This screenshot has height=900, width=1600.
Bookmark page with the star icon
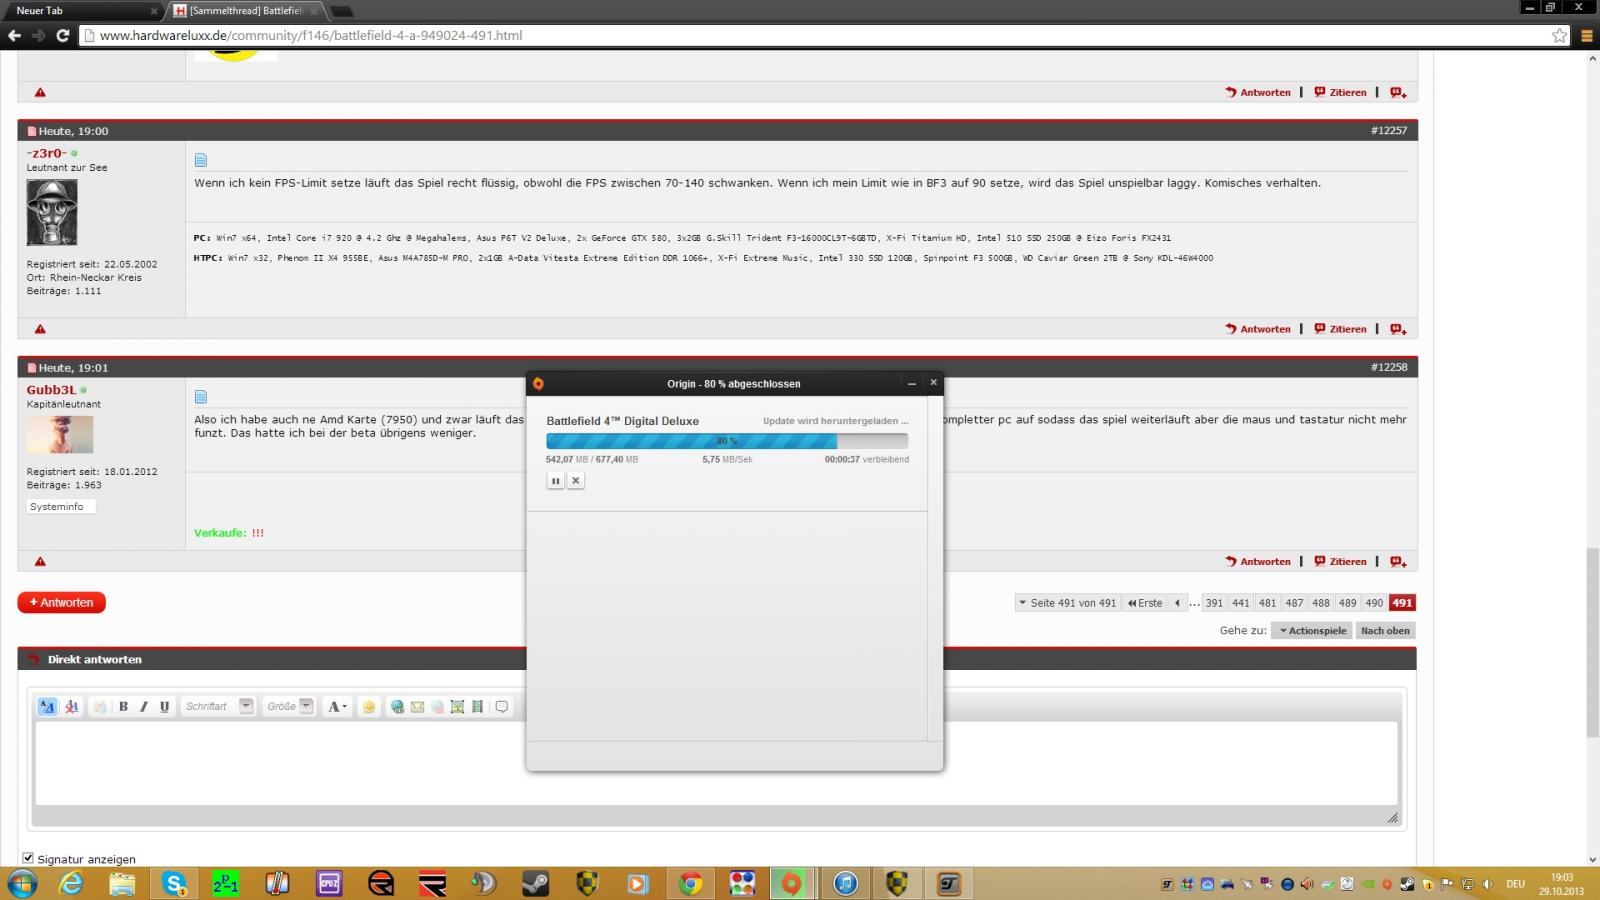point(1560,35)
